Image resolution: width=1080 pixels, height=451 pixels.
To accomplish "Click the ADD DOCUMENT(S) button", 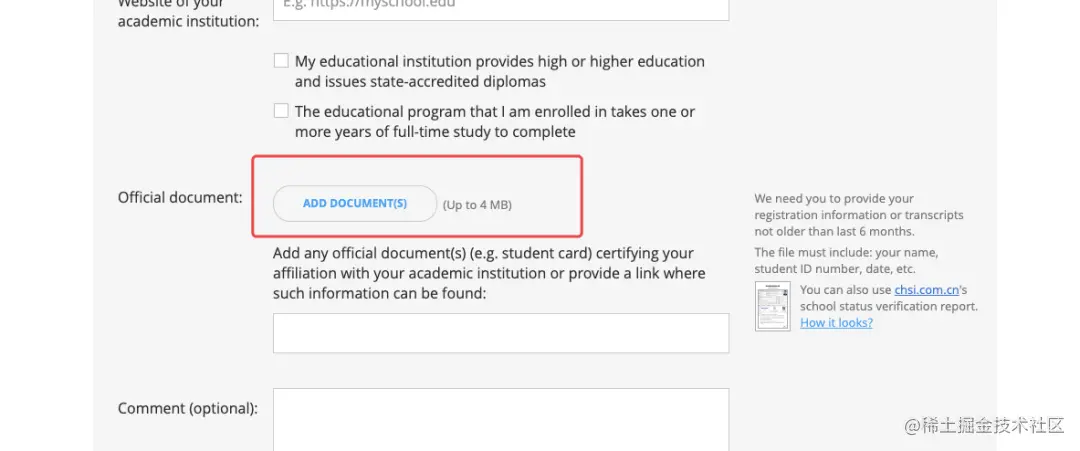I will (355, 204).
